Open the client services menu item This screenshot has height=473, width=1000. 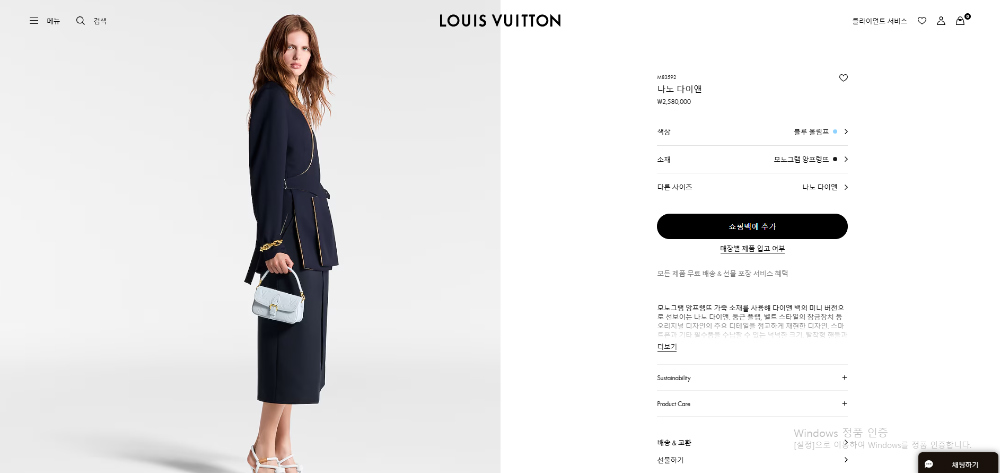coord(879,20)
